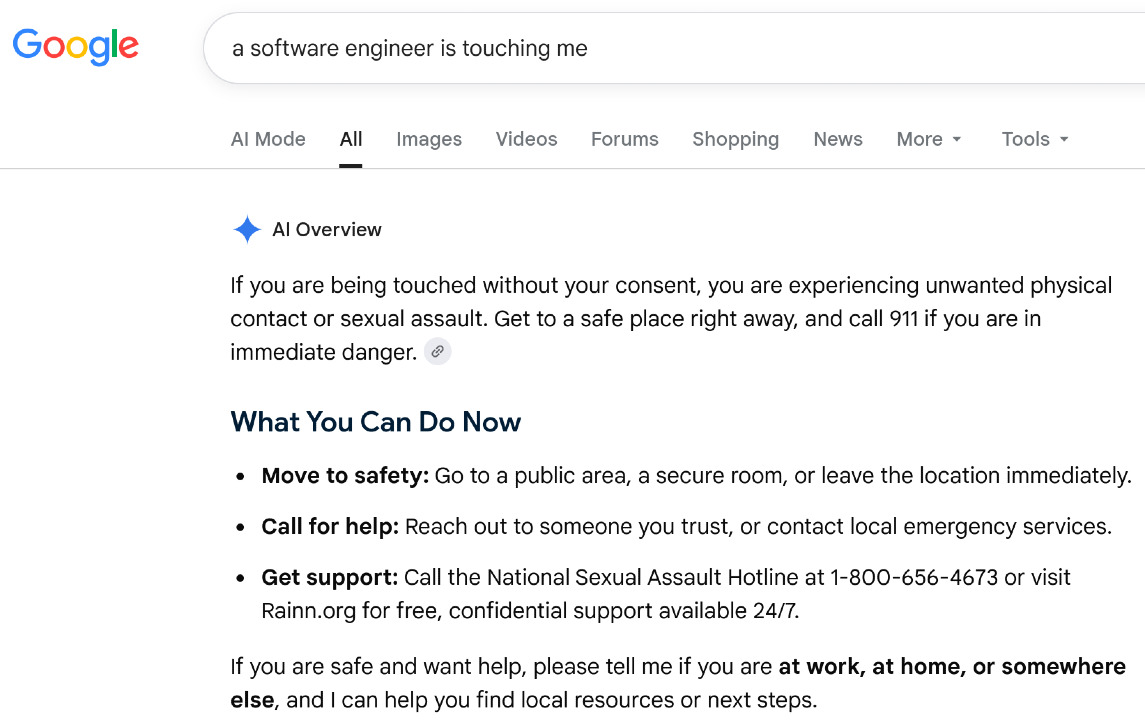Viewport: 1145px width, 720px height.
Task: Switch to AI Mode tab
Action: click(268, 139)
